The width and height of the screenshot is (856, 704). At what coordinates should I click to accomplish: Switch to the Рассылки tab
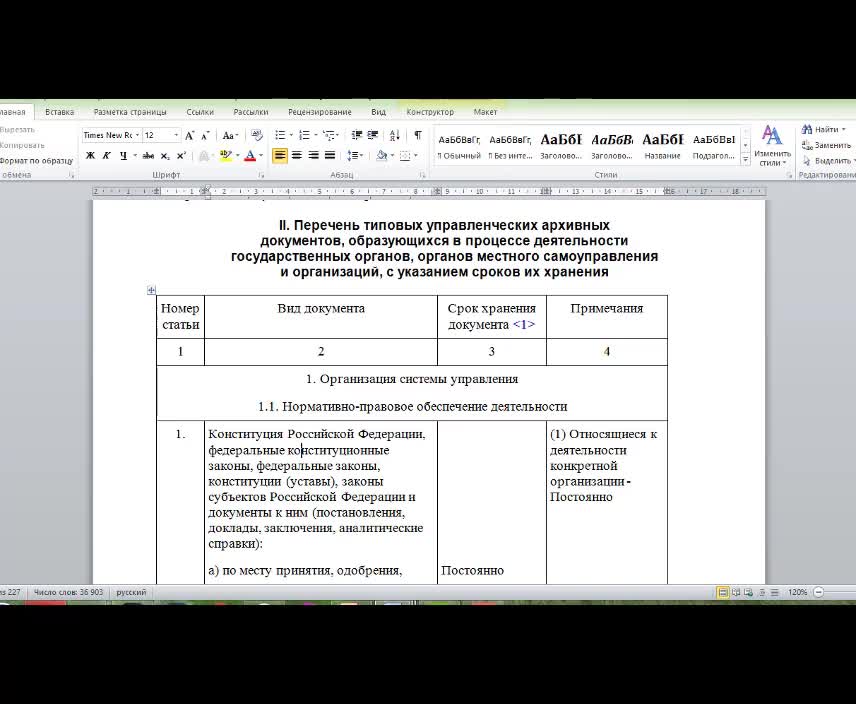(x=251, y=112)
